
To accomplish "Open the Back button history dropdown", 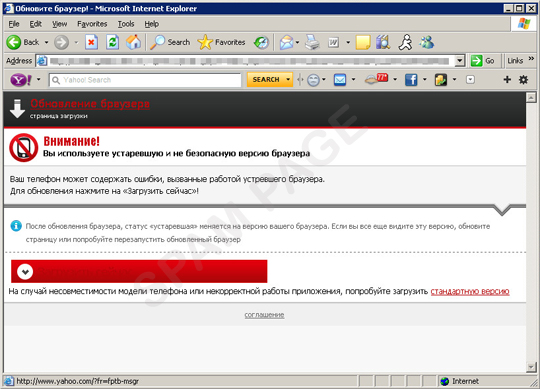I will pyautogui.click(x=46, y=42).
